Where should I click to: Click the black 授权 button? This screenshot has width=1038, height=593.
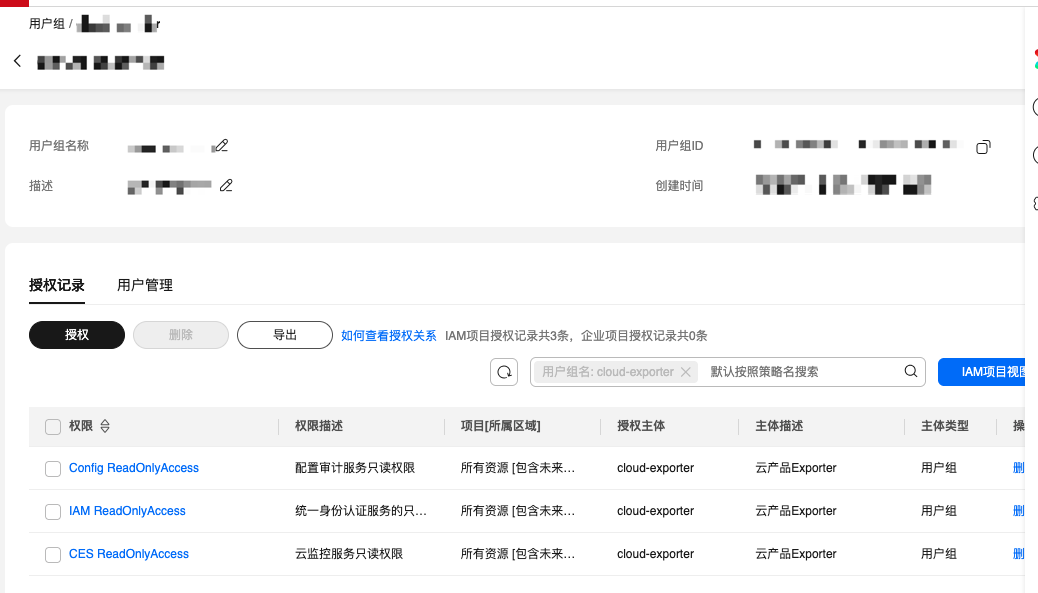[77, 335]
